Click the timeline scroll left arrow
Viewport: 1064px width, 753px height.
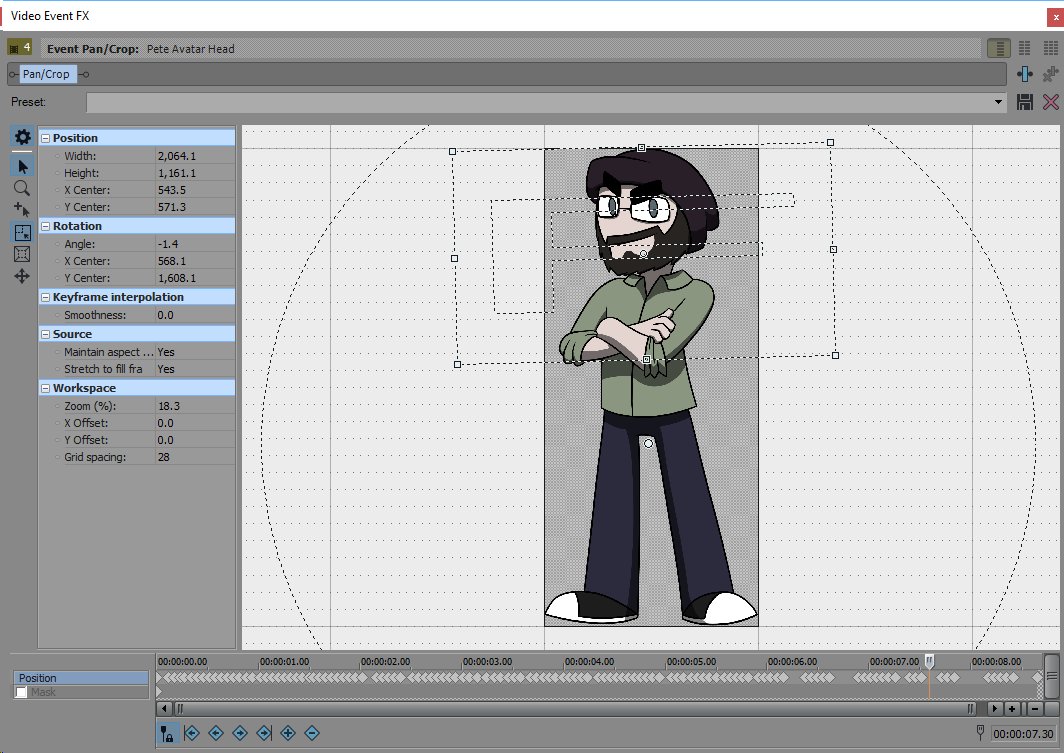[x=164, y=708]
